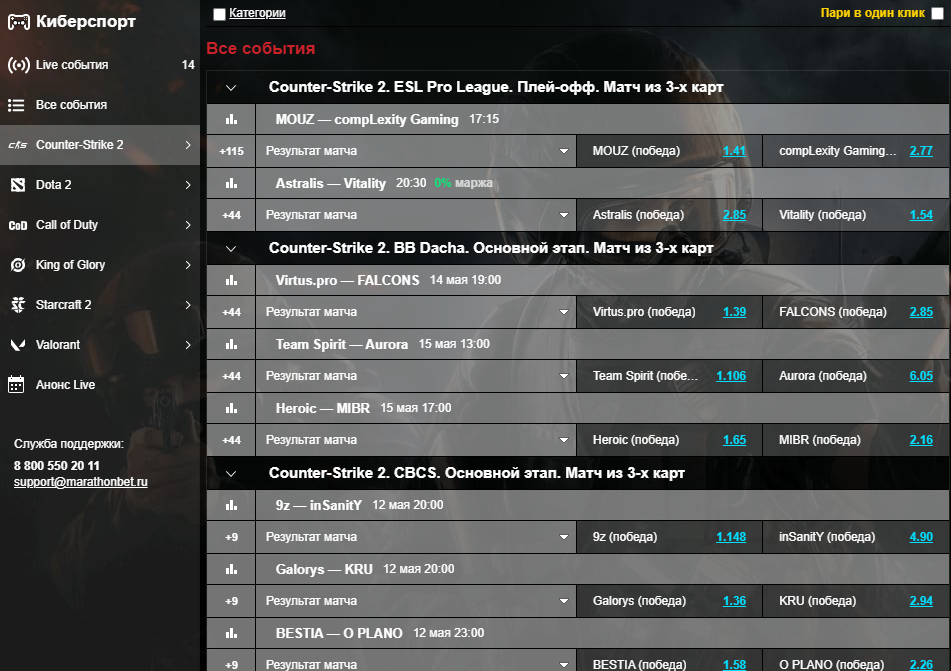
Task: Collapse the BB Dacha section chevron
Action: point(231,249)
